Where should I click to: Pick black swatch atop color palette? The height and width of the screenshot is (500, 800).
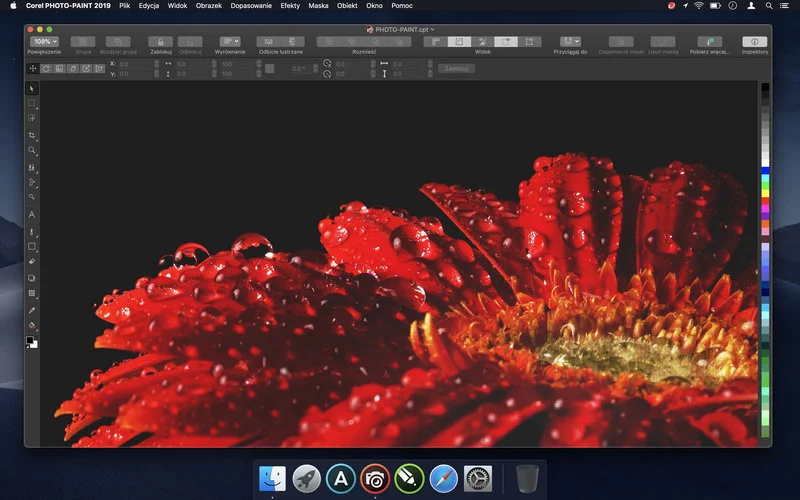[x=765, y=87]
